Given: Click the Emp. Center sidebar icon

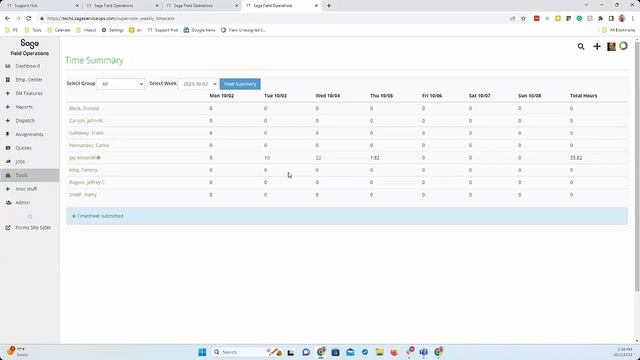Looking at the screenshot, I should coord(8,80).
